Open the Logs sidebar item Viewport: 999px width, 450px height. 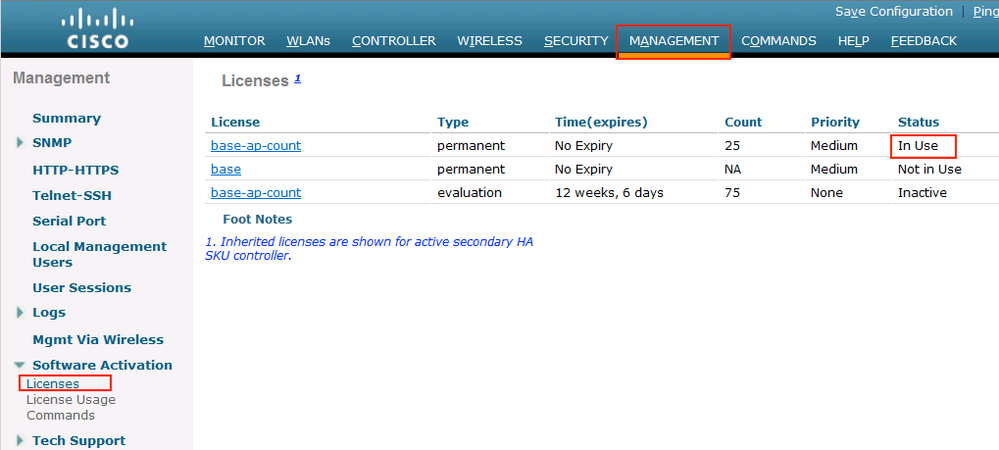point(49,313)
